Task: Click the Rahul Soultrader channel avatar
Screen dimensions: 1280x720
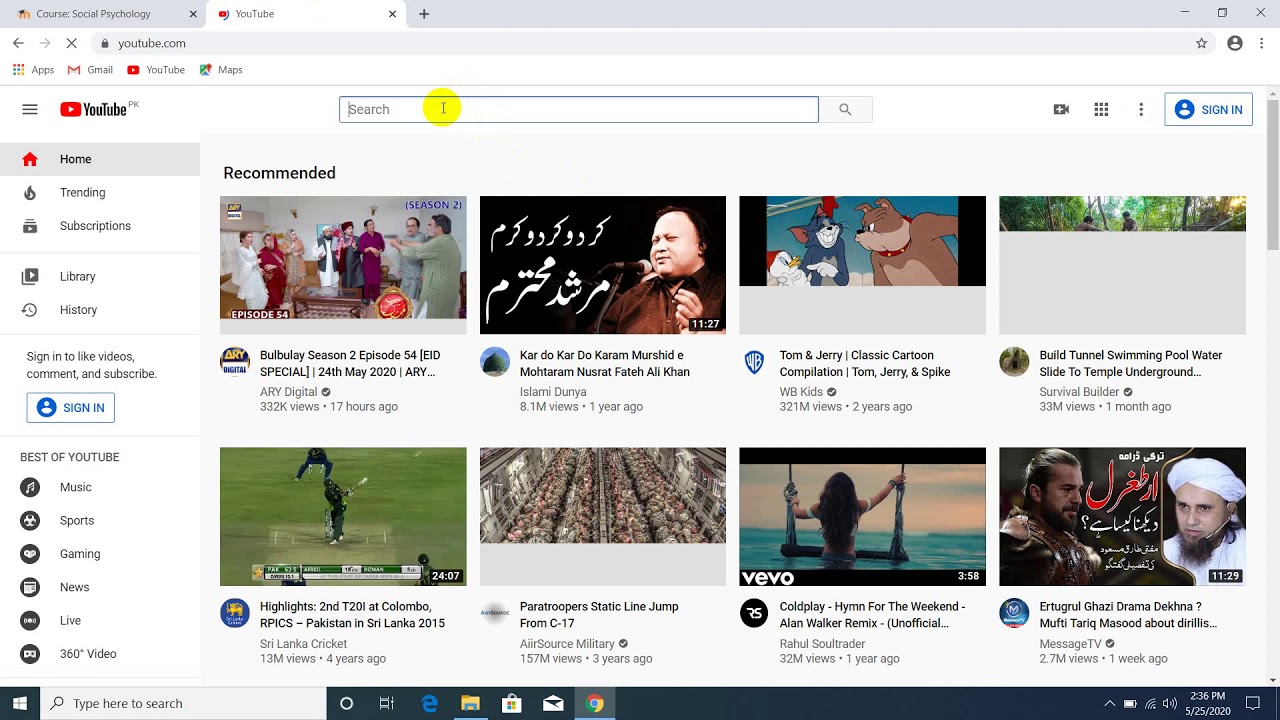Action: pos(754,613)
